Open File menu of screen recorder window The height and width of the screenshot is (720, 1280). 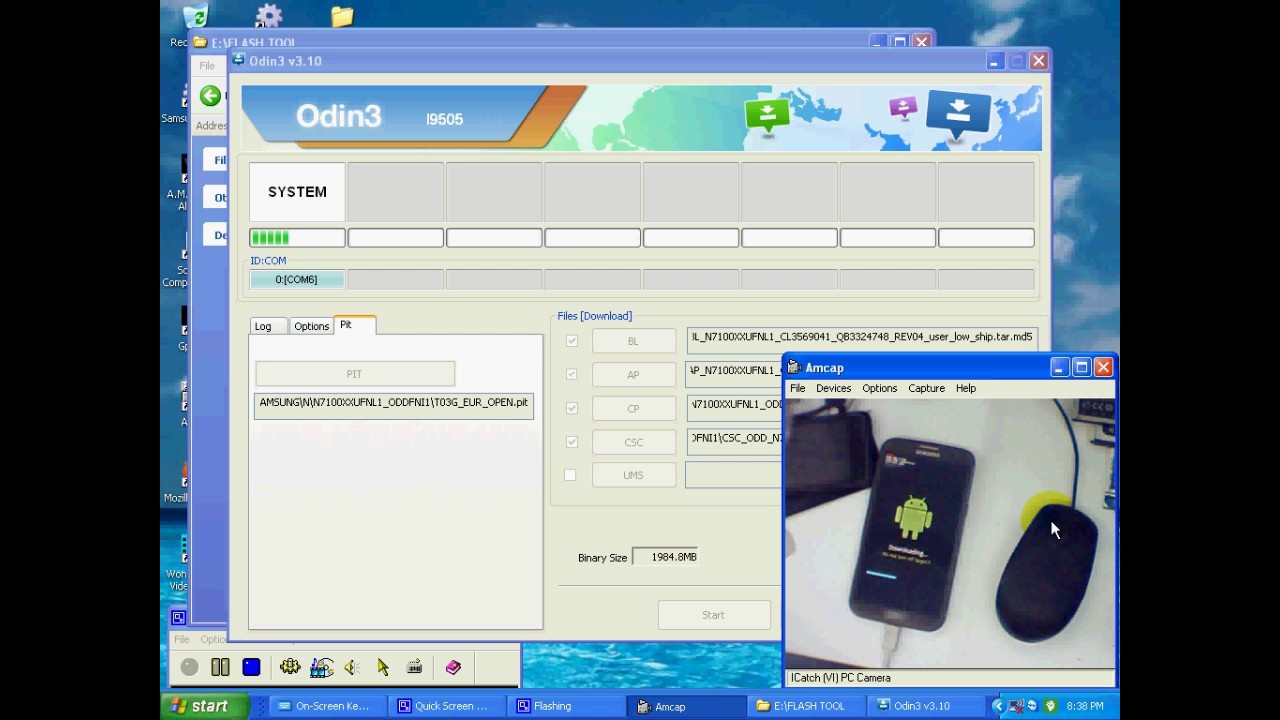(x=182, y=639)
